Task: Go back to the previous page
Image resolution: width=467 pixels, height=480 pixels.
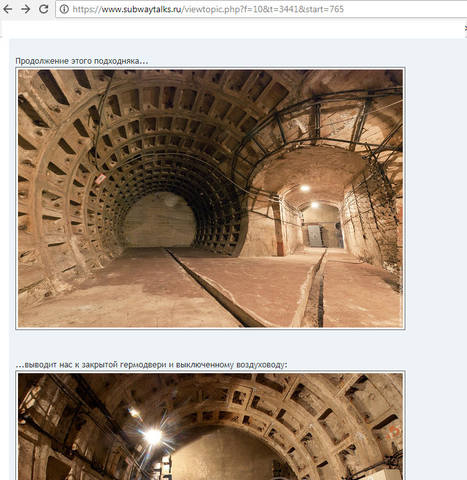Action: (x=7, y=9)
